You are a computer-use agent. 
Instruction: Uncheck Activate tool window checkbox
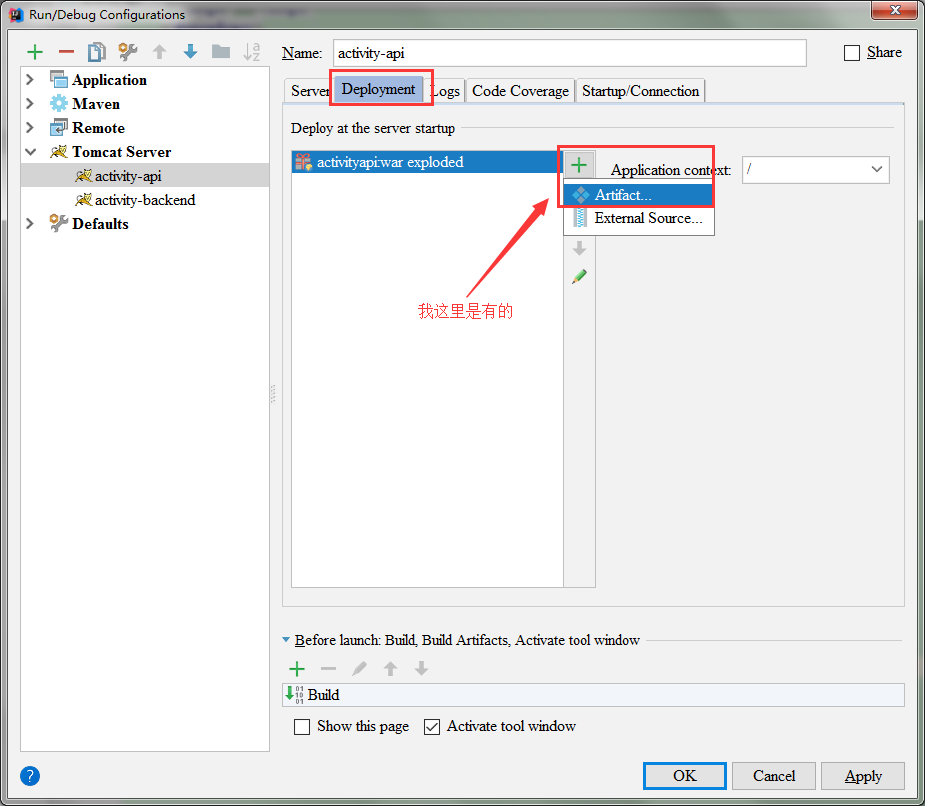(432, 727)
